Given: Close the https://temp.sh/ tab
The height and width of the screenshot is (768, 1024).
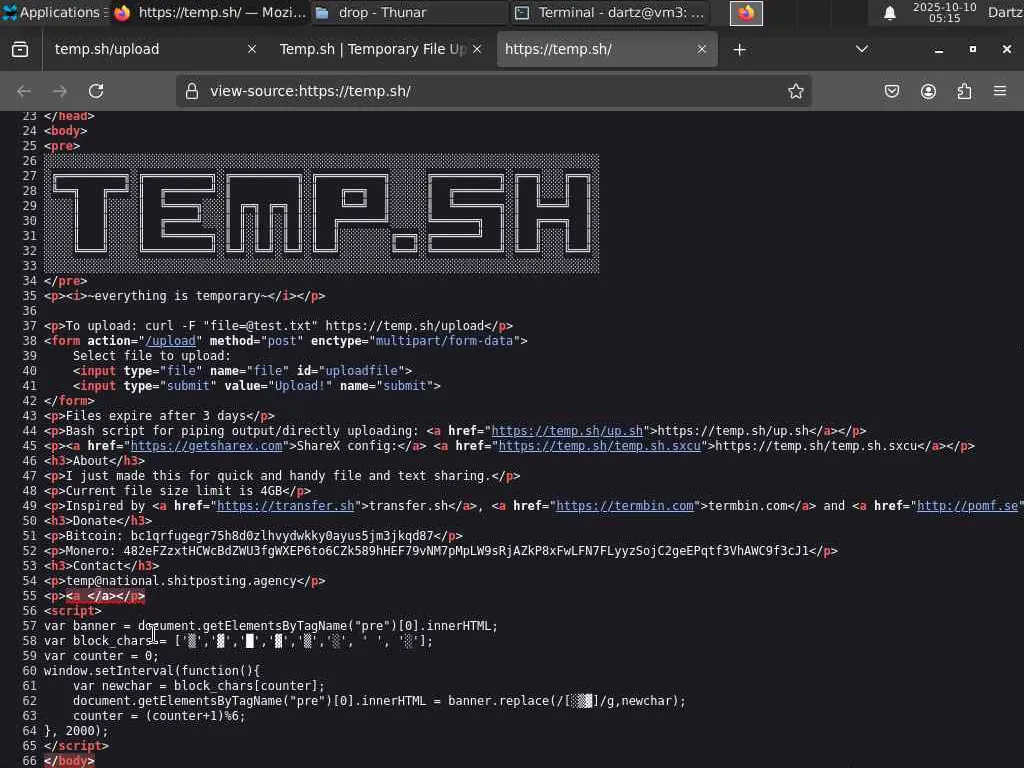Looking at the screenshot, I should coord(702,49).
